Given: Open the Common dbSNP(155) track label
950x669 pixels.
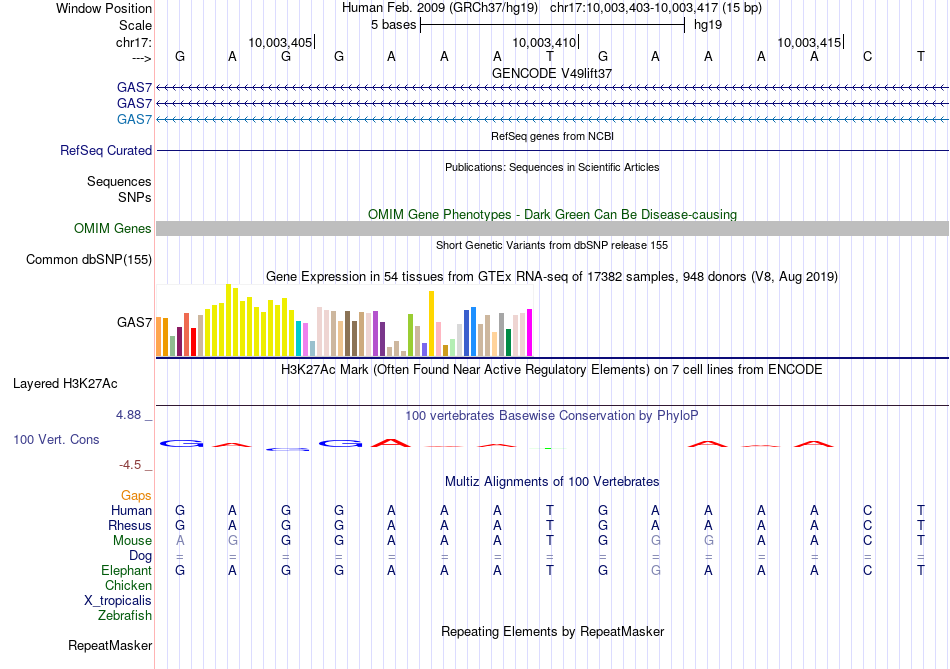Looking at the screenshot, I should click(x=89, y=259).
